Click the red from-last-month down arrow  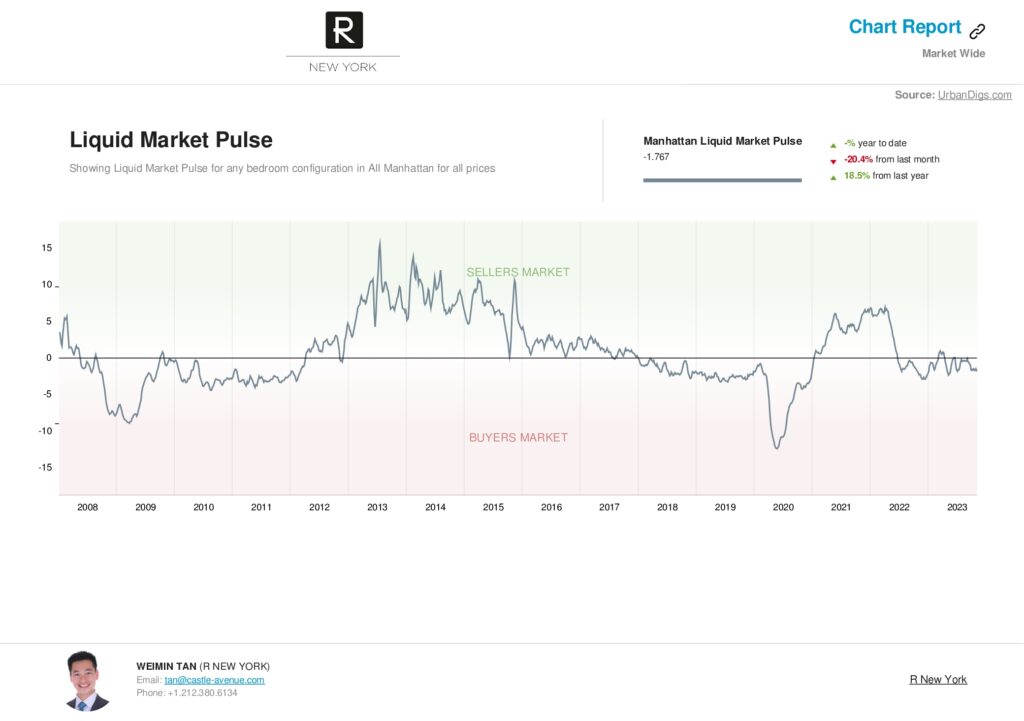[x=833, y=161]
